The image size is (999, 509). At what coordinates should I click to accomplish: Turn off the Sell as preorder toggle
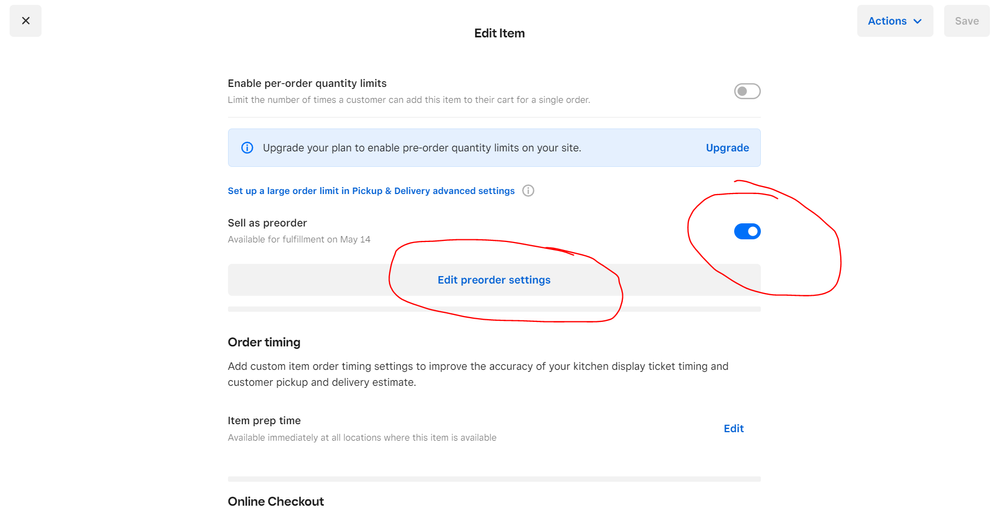(x=747, y=231)
